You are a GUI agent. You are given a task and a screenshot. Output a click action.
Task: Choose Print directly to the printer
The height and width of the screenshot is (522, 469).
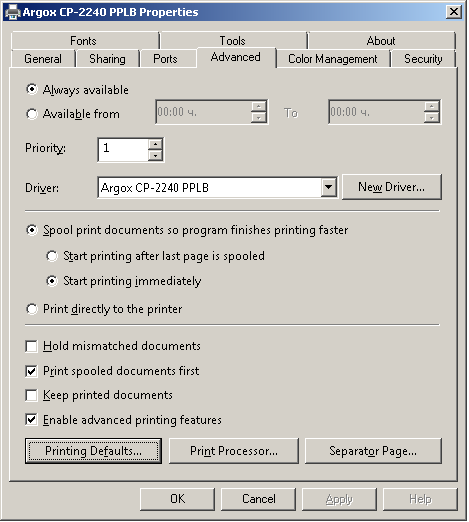click(x=32, y=309)
